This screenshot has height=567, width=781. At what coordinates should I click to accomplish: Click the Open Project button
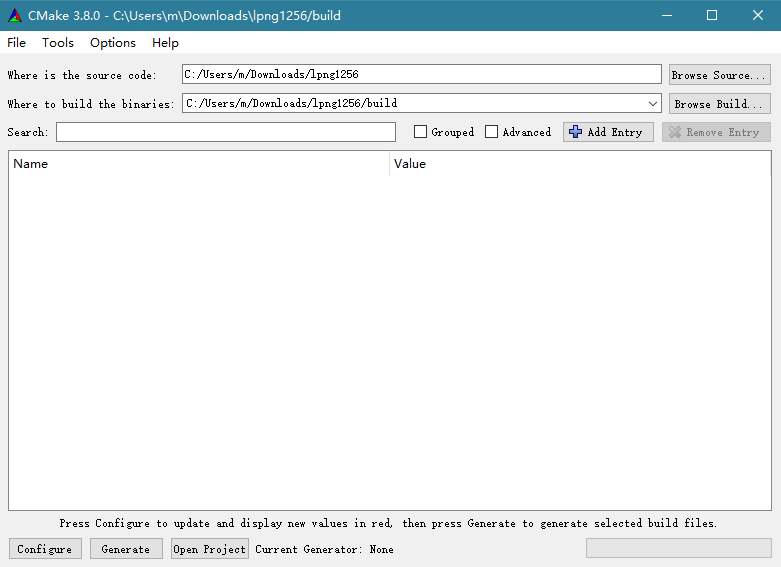(209, 549)
